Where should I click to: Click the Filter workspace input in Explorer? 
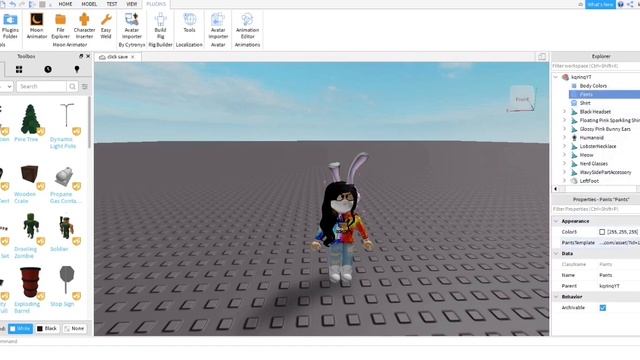[x=596, y=66]
